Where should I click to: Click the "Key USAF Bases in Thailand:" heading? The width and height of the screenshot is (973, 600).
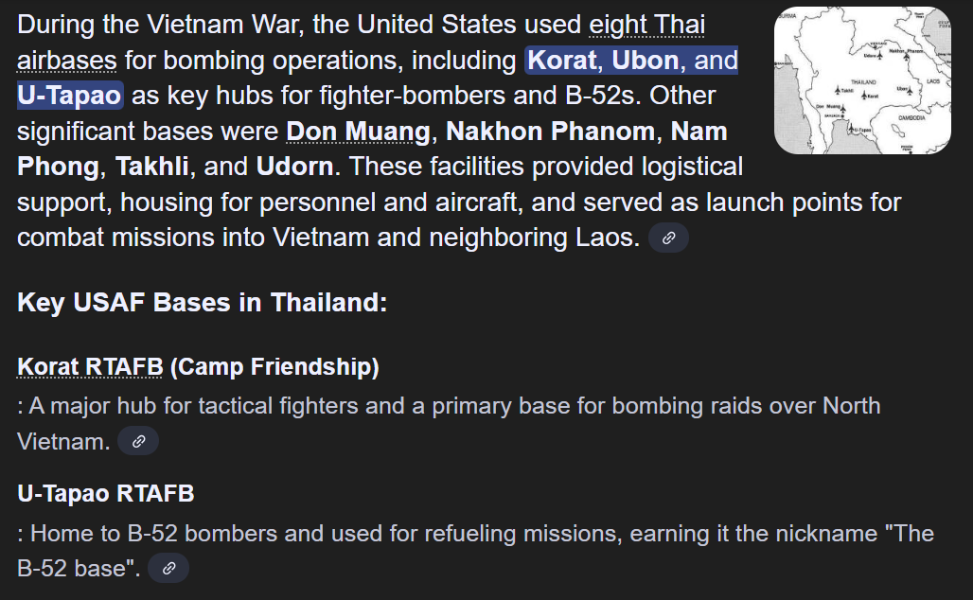click(x=202, y=302)
